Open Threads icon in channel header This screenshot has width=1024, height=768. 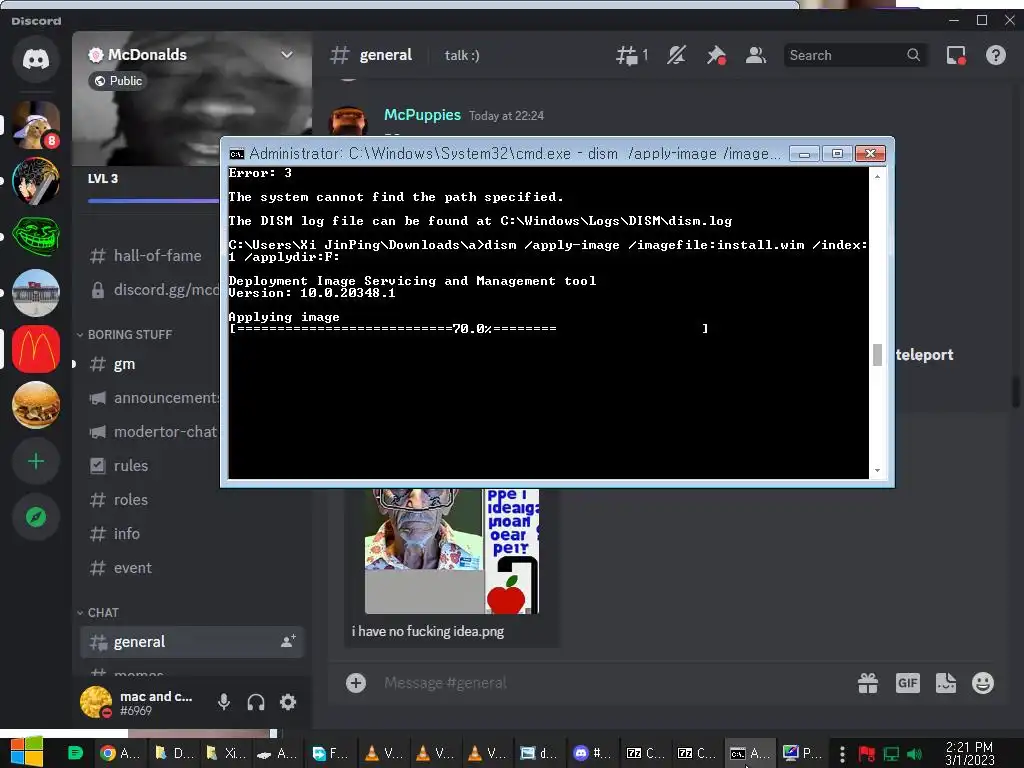[x=632, y=56]
